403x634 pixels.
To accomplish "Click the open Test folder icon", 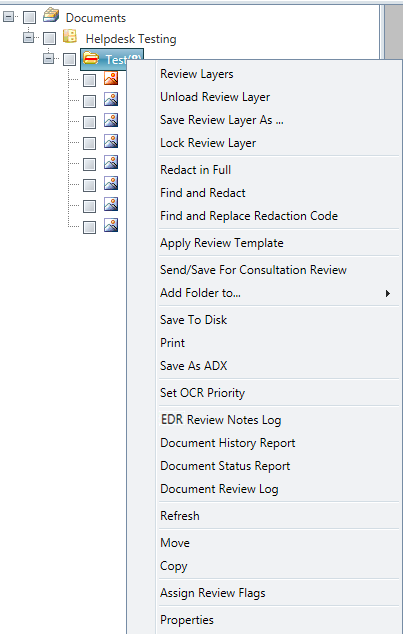I will (91, 59).
